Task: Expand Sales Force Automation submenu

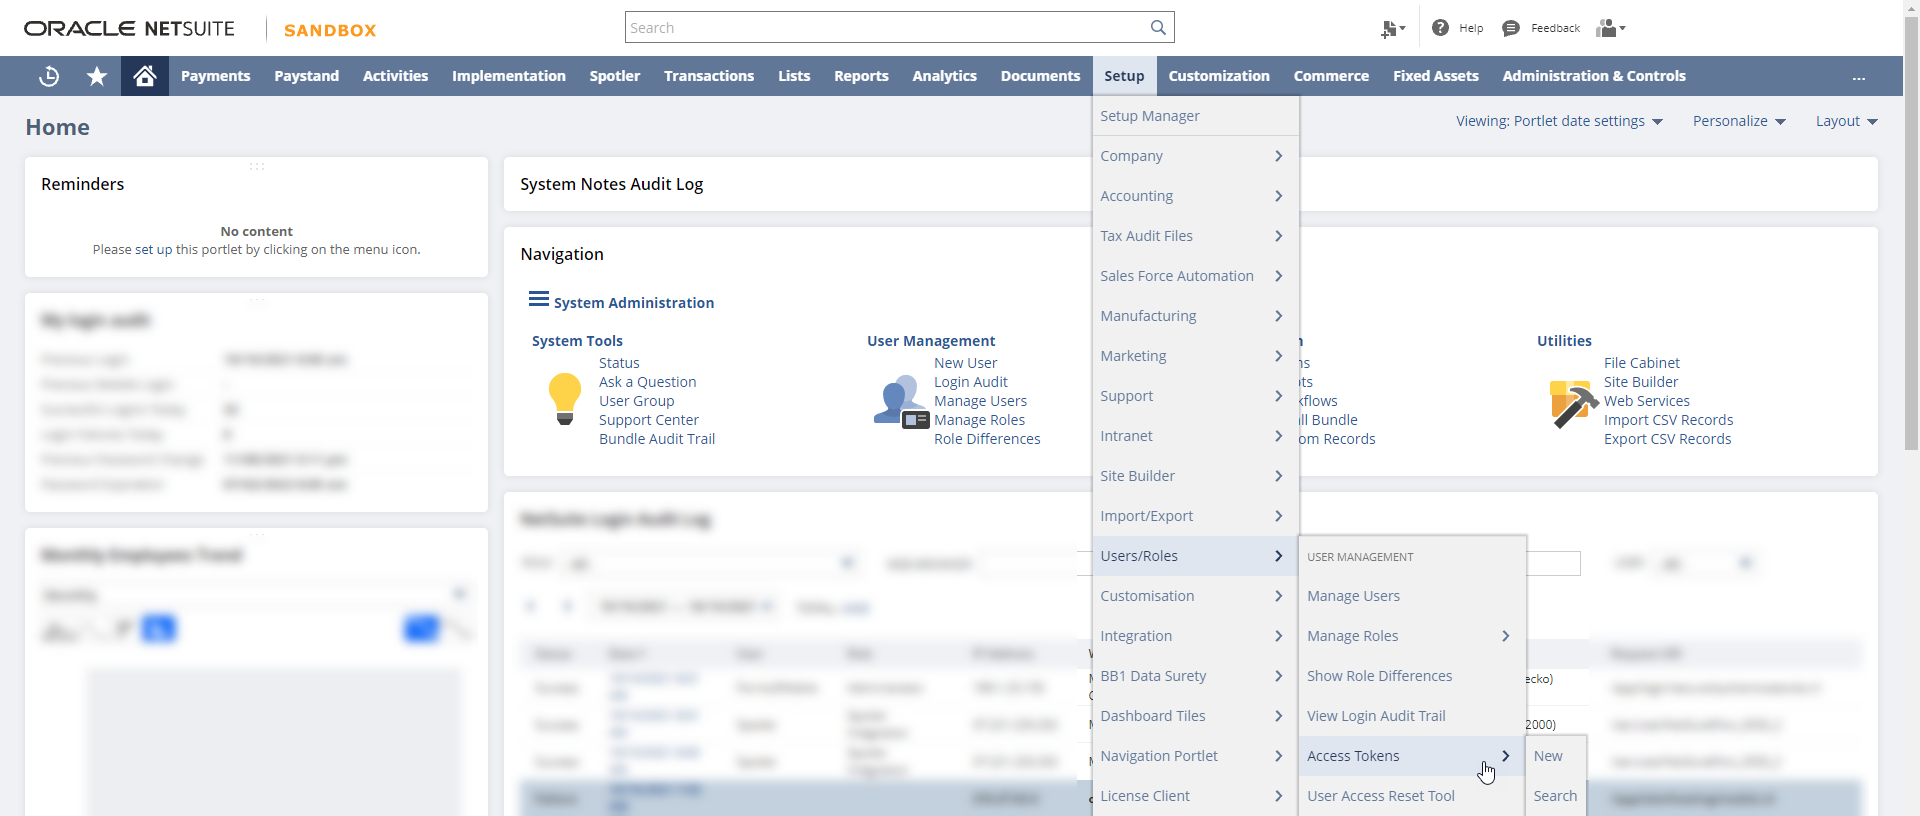Action: [1196, 276]
